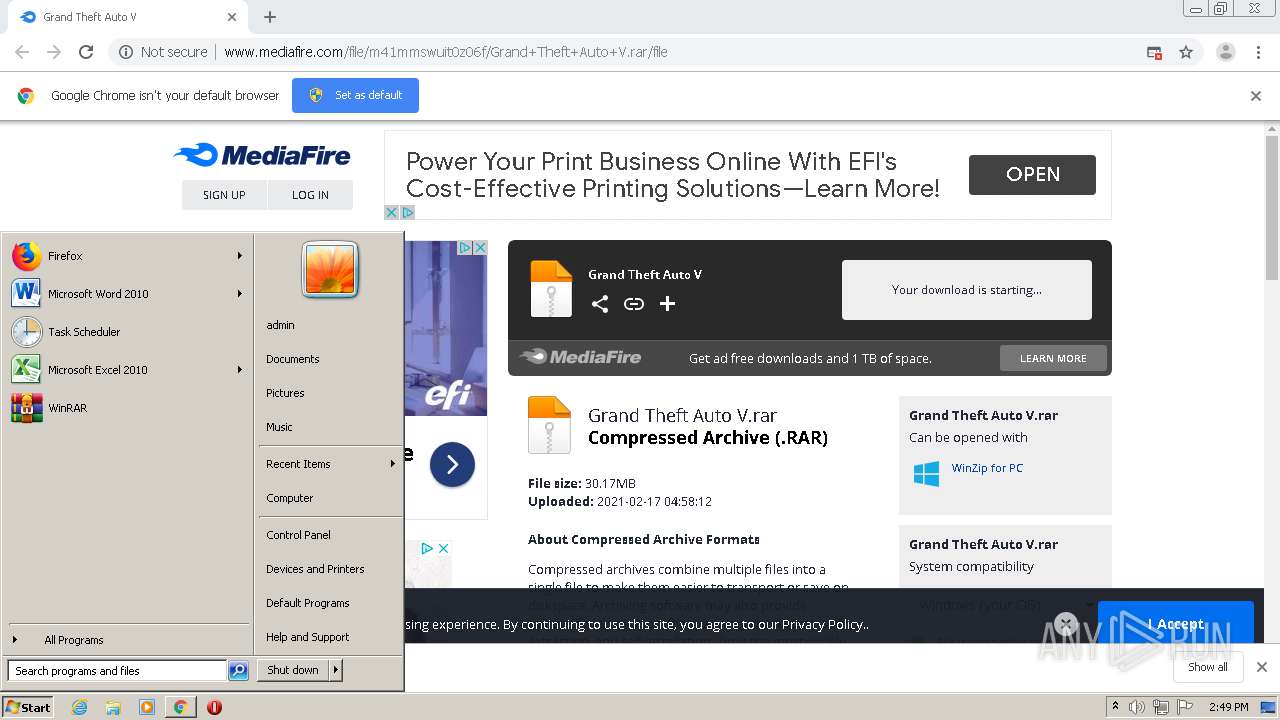Bookmark this page with the star icon
Viewport: 1280px width, 720px height.
[1186, 52]
